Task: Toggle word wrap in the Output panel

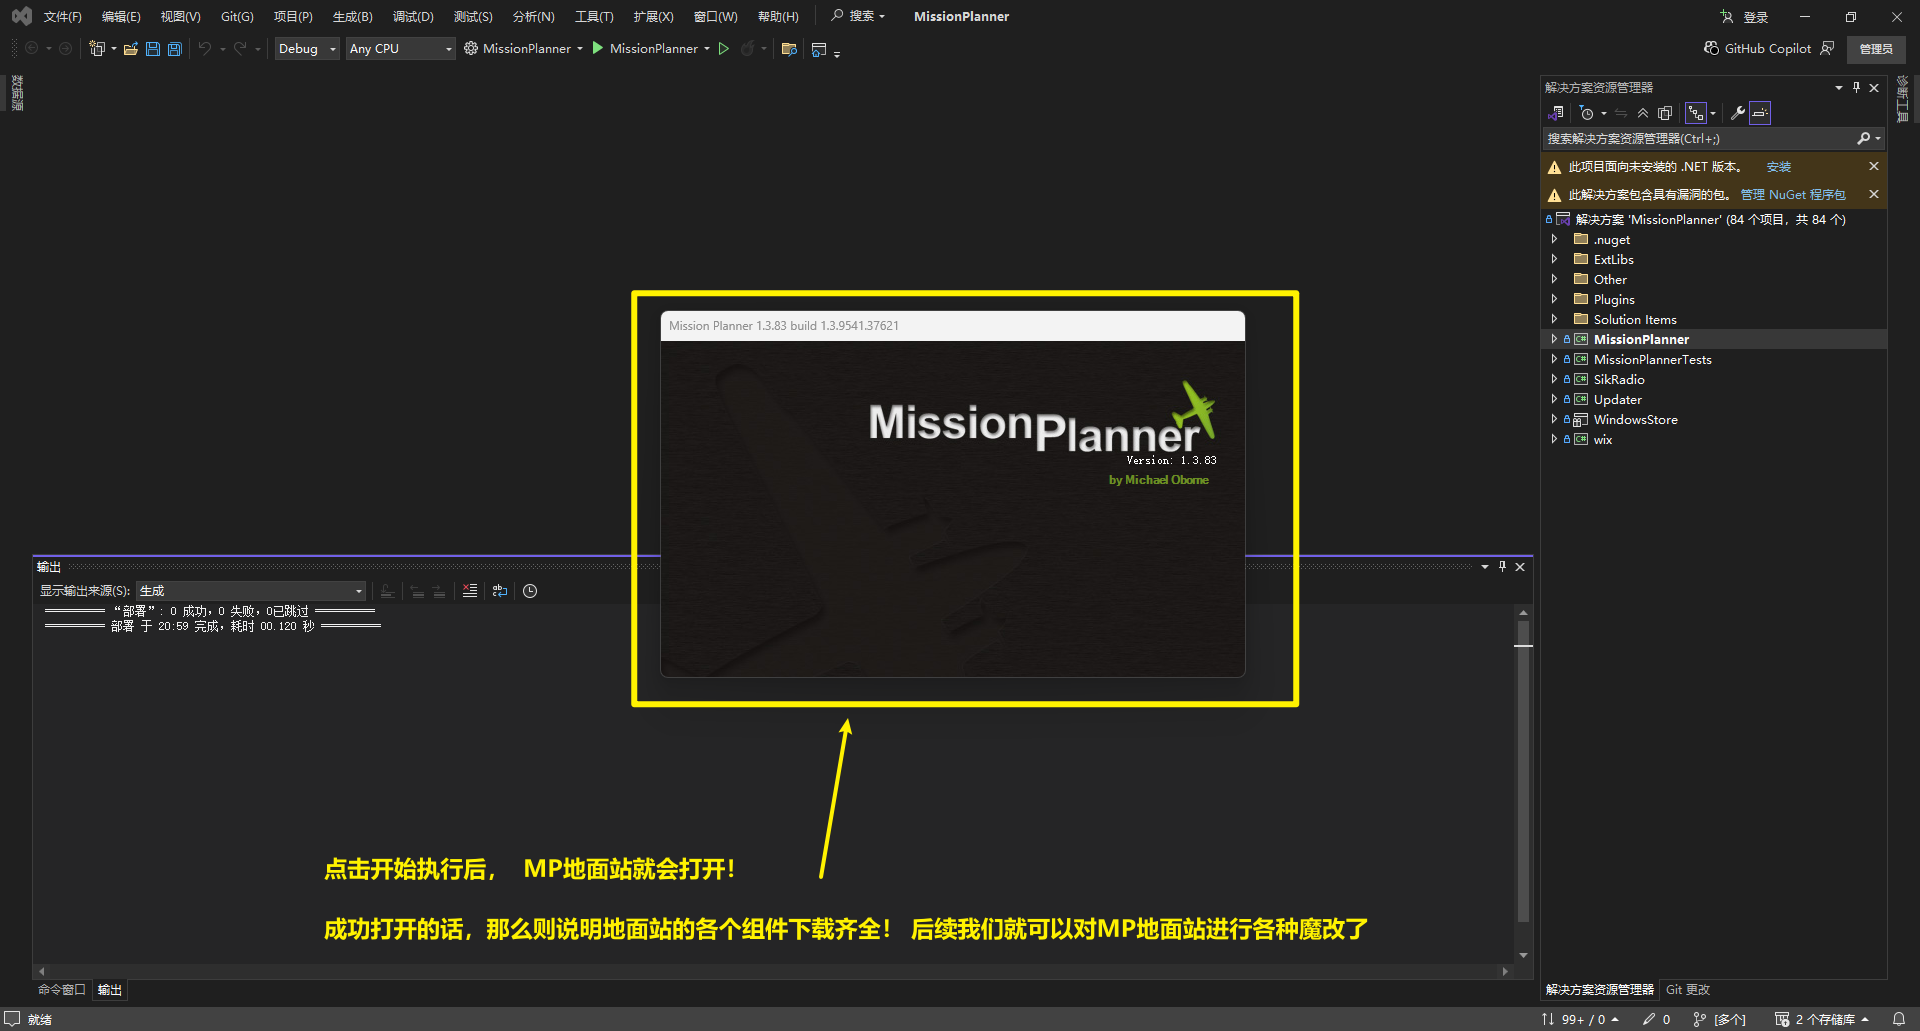Action: point(500,591)
